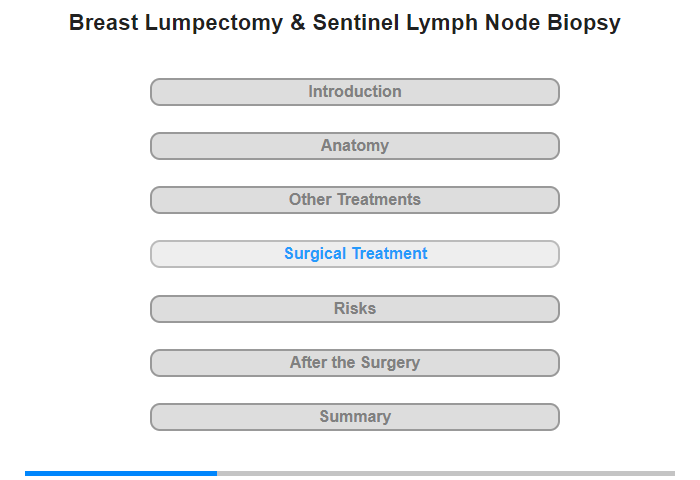Open the highlighted Surgical Treatment section
This screenshot has height=480, width=700.
pyautogui.click(x=354, y=254)
